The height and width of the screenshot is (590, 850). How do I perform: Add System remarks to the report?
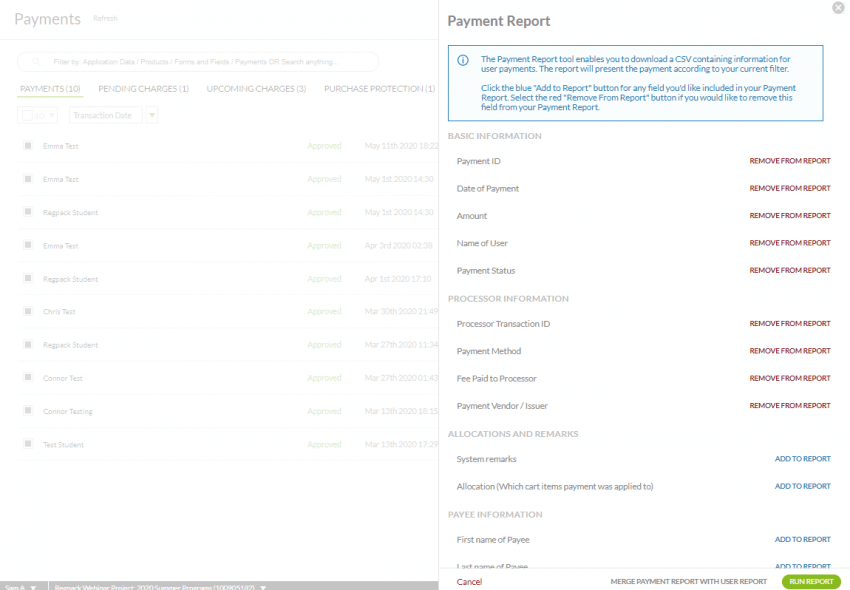coord(802,459)
